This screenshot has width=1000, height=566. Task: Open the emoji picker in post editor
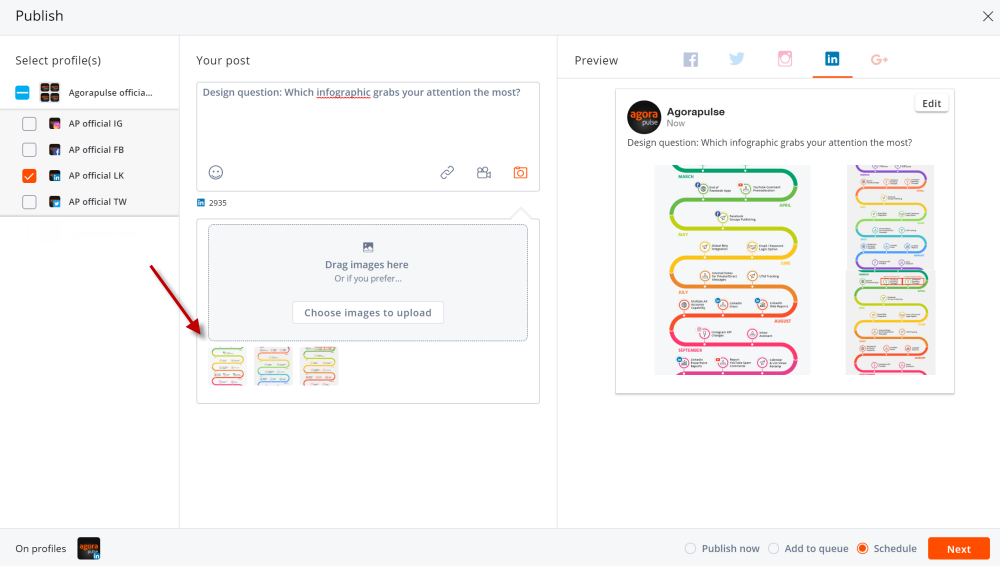216,172
